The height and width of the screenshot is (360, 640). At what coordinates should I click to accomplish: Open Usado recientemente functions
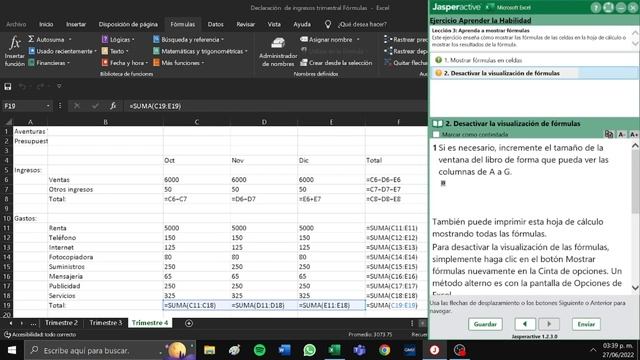[62, 51]
